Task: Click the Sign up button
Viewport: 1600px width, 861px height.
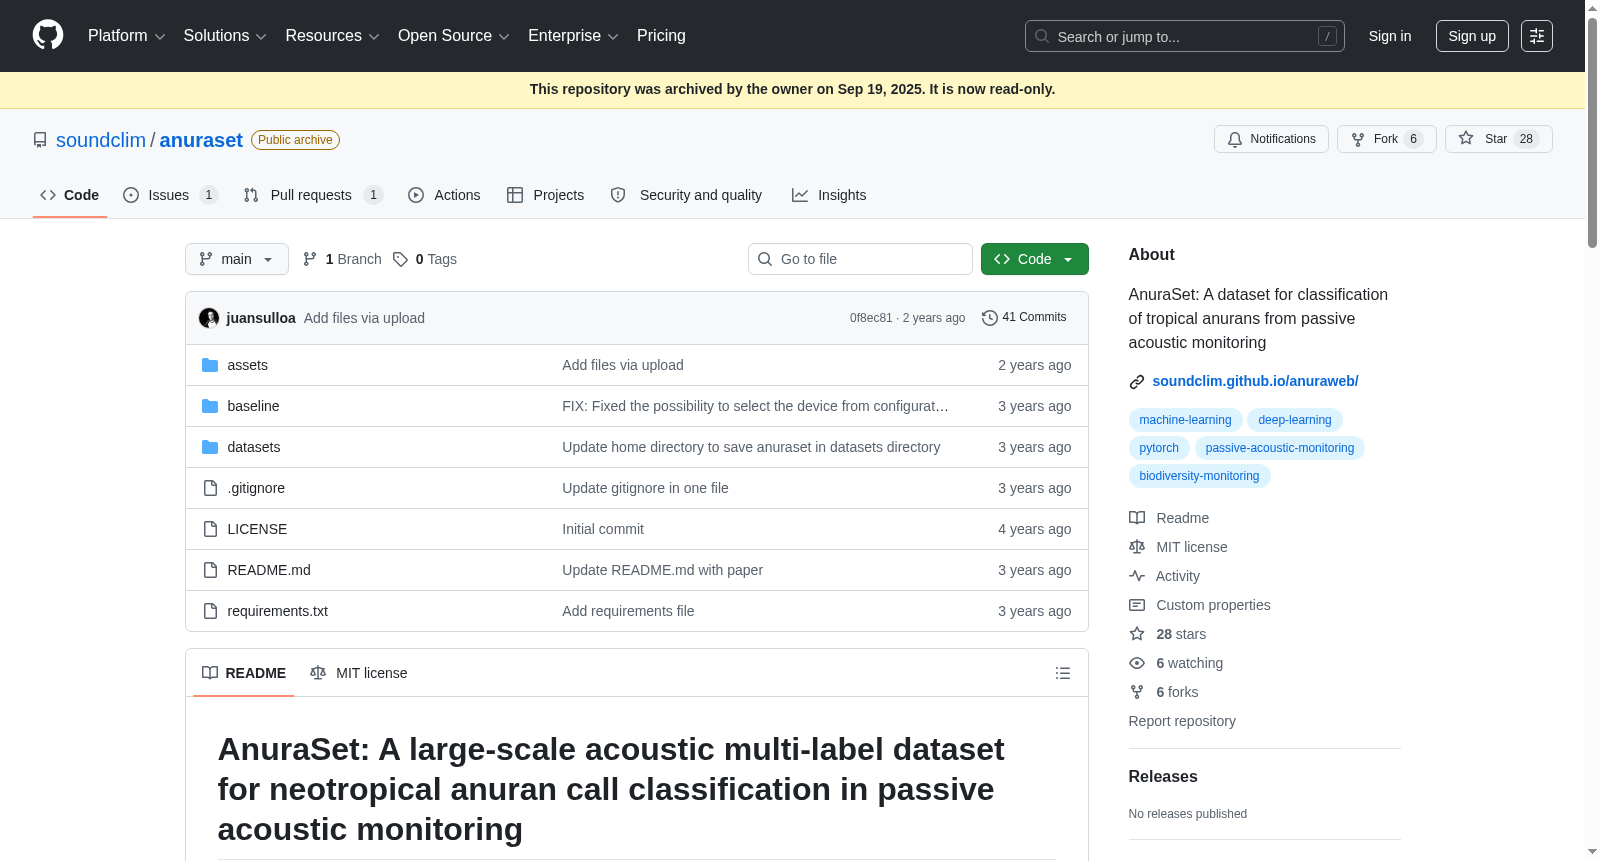Action: point(1472,36)
